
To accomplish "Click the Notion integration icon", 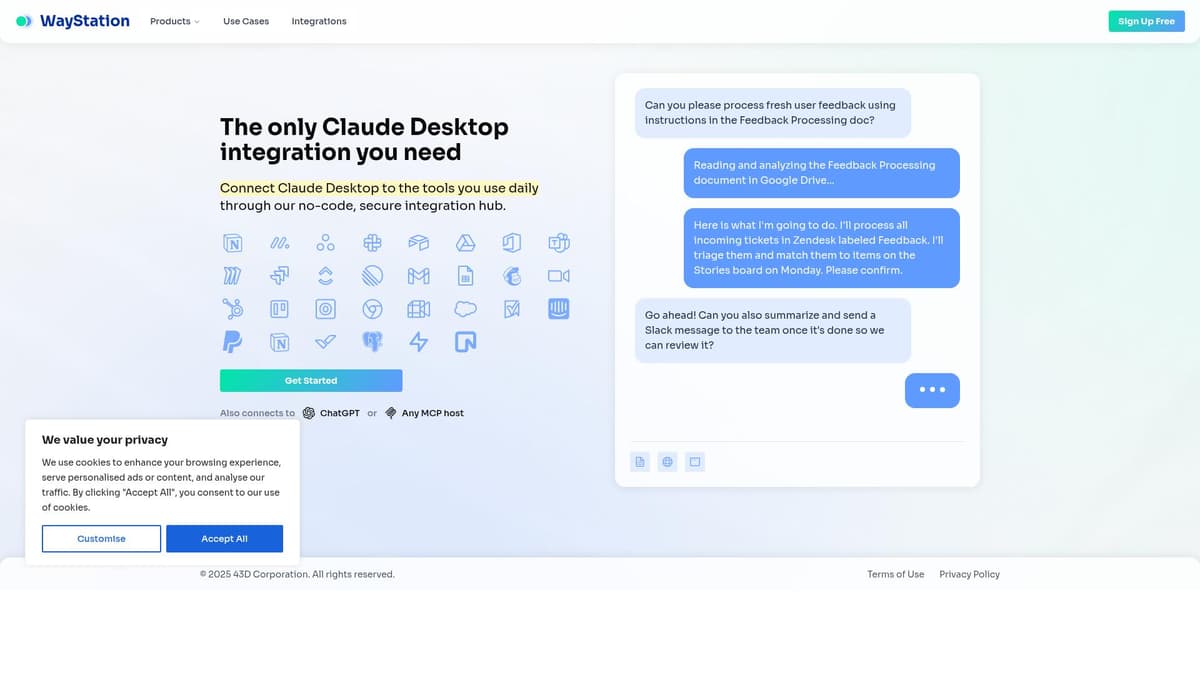I will pyautogui.click(x=232, y=242).
